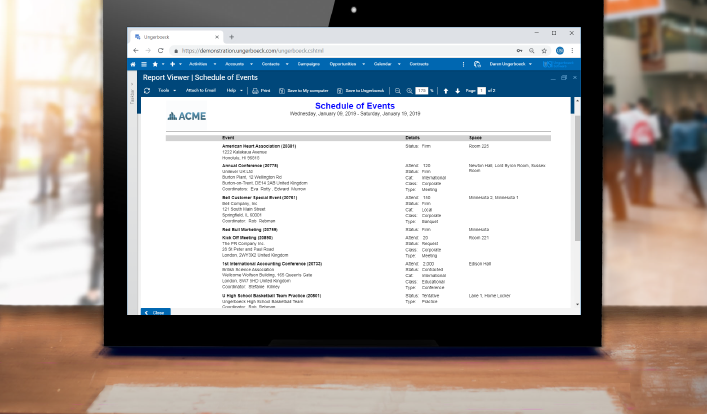Bookmark page with the star icon
707x414 pixels.
click(544, 51)
